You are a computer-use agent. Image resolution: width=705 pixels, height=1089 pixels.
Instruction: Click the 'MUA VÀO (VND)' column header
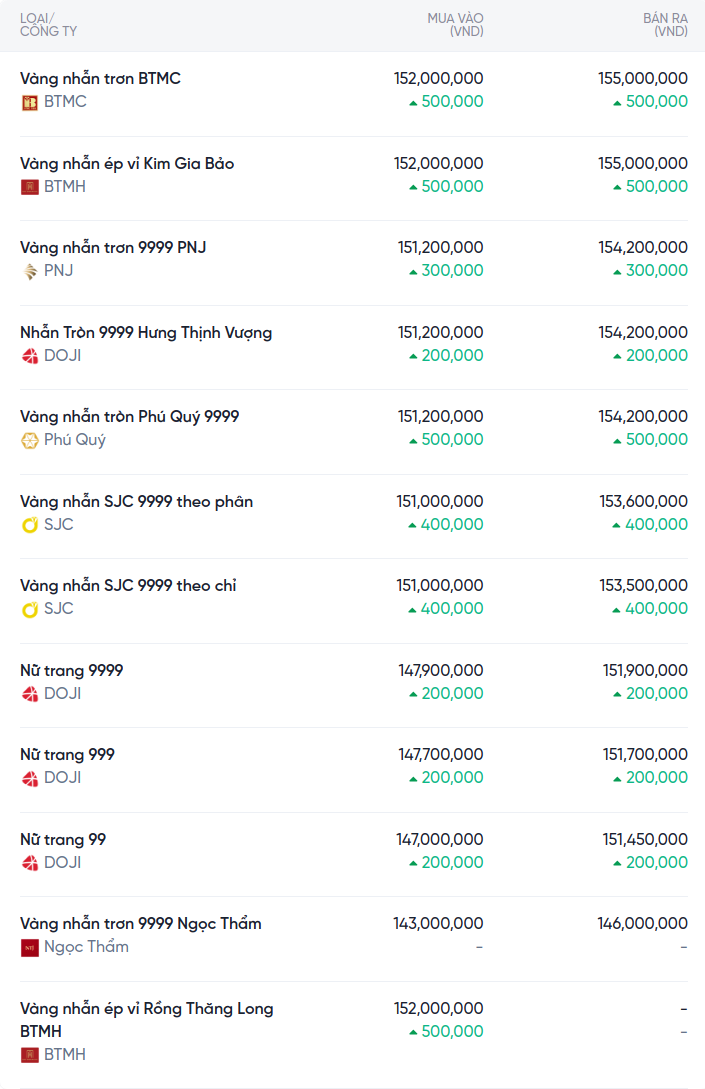[455, 25]
